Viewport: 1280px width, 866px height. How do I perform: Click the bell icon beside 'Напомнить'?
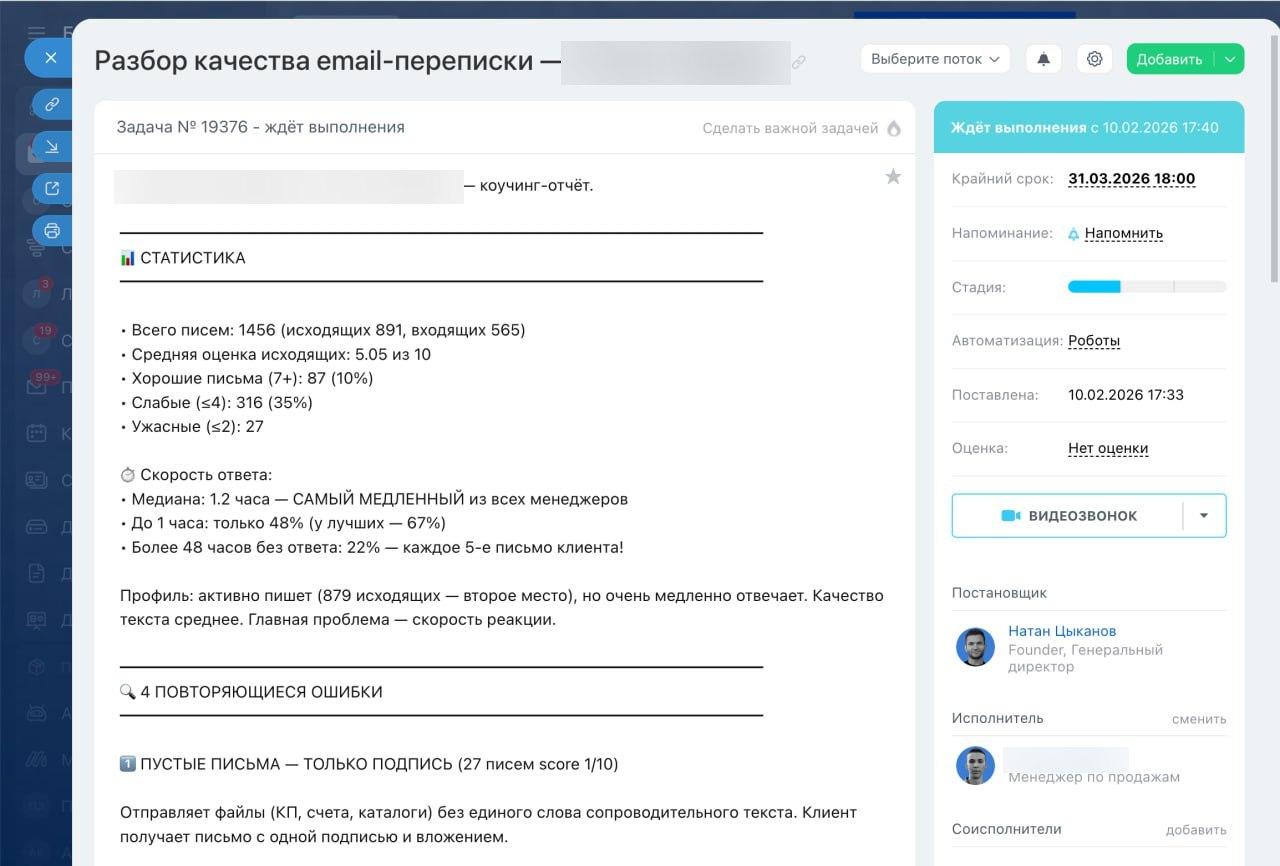click(1074, 234)
